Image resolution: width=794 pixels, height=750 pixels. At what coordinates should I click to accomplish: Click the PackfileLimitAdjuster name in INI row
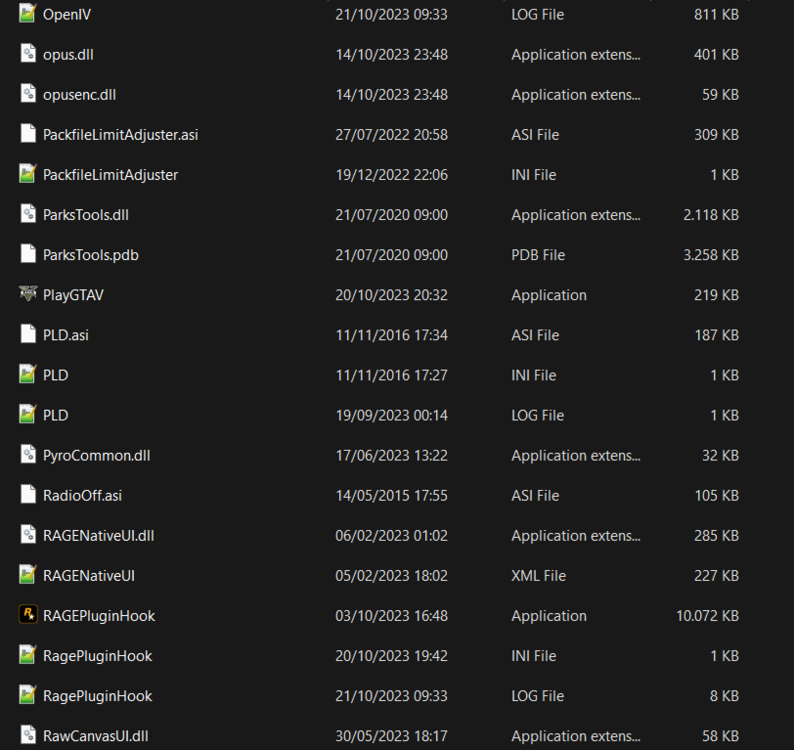[x=110, y=175]
